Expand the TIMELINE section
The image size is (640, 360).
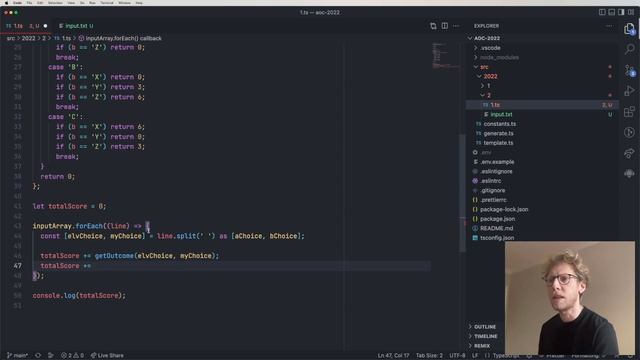[482, 336]
